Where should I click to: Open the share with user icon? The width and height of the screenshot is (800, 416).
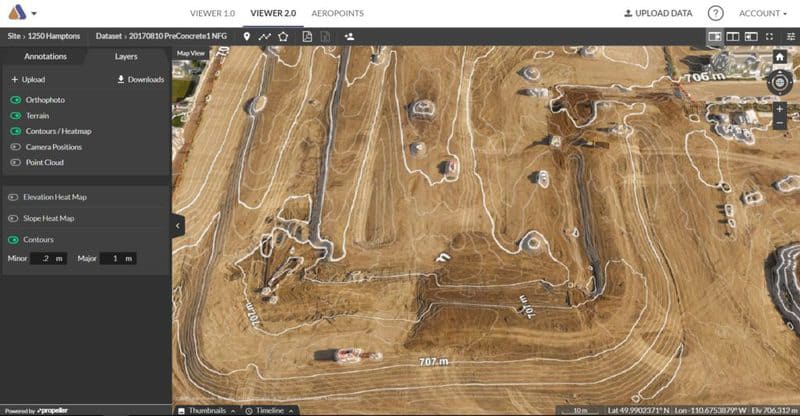(x=350, y=36)
